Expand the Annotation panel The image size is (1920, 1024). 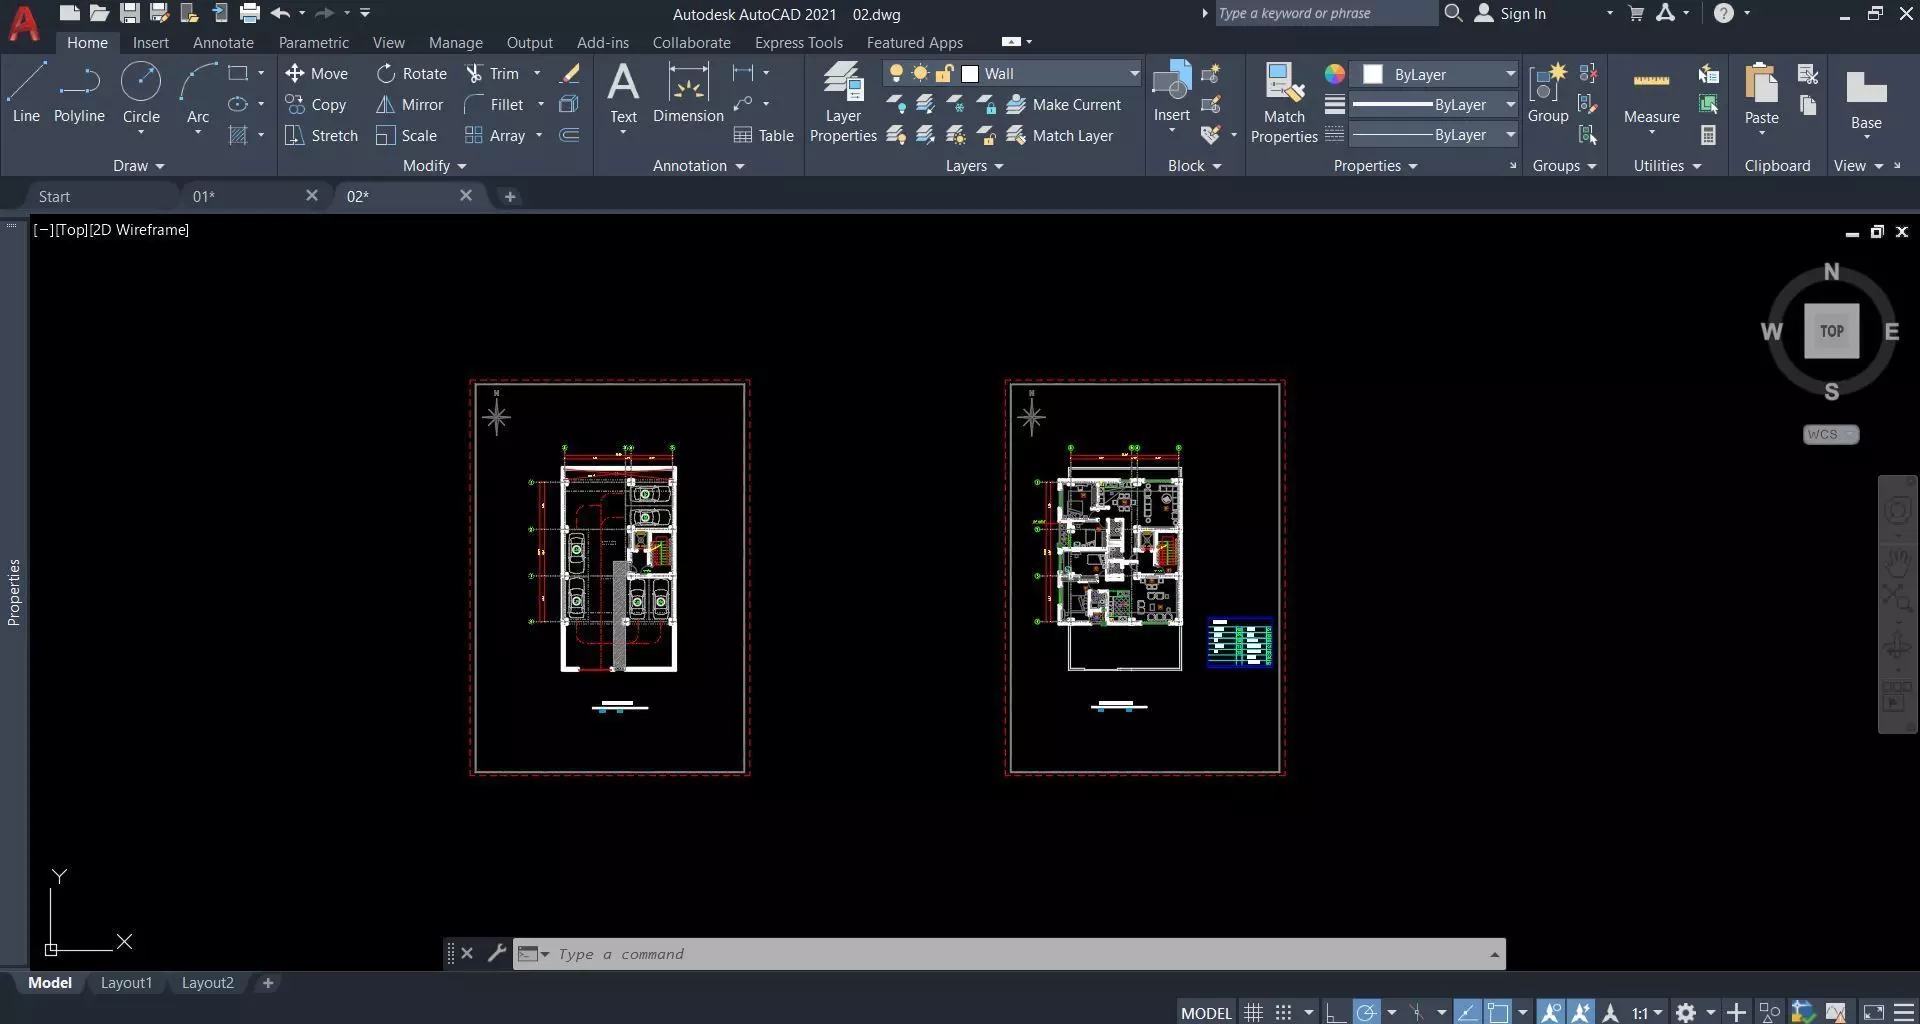[x=698, y=165]
